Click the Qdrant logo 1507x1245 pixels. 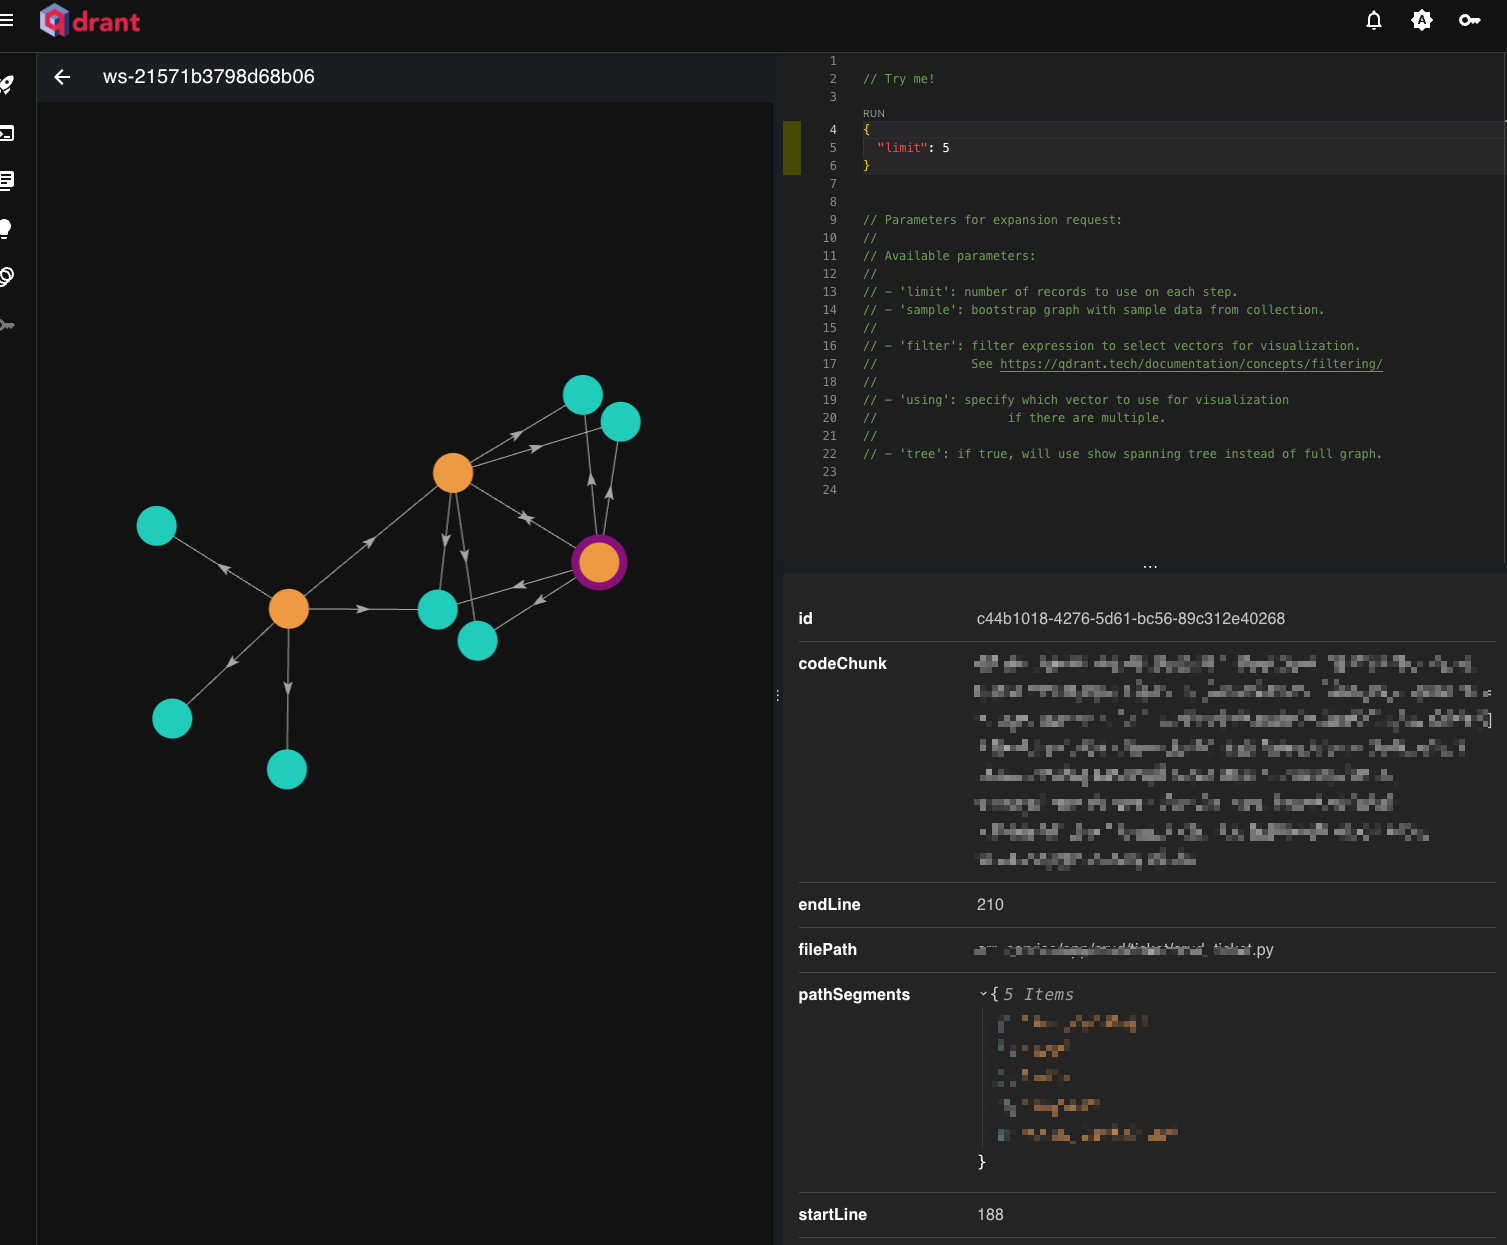click(x=90, y=20)
